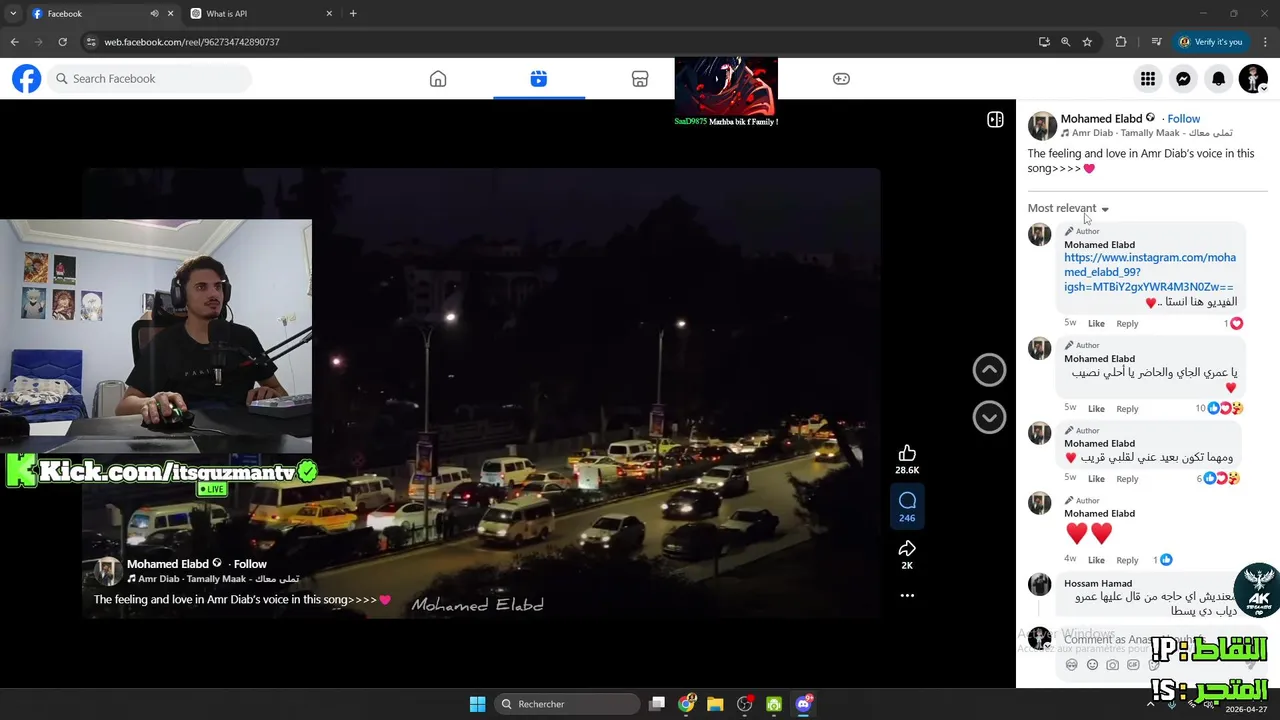The width and height of the screenshot is (1280, 720).
Task: Open the emoji picker in comment box
Action: pos(1092,665)
